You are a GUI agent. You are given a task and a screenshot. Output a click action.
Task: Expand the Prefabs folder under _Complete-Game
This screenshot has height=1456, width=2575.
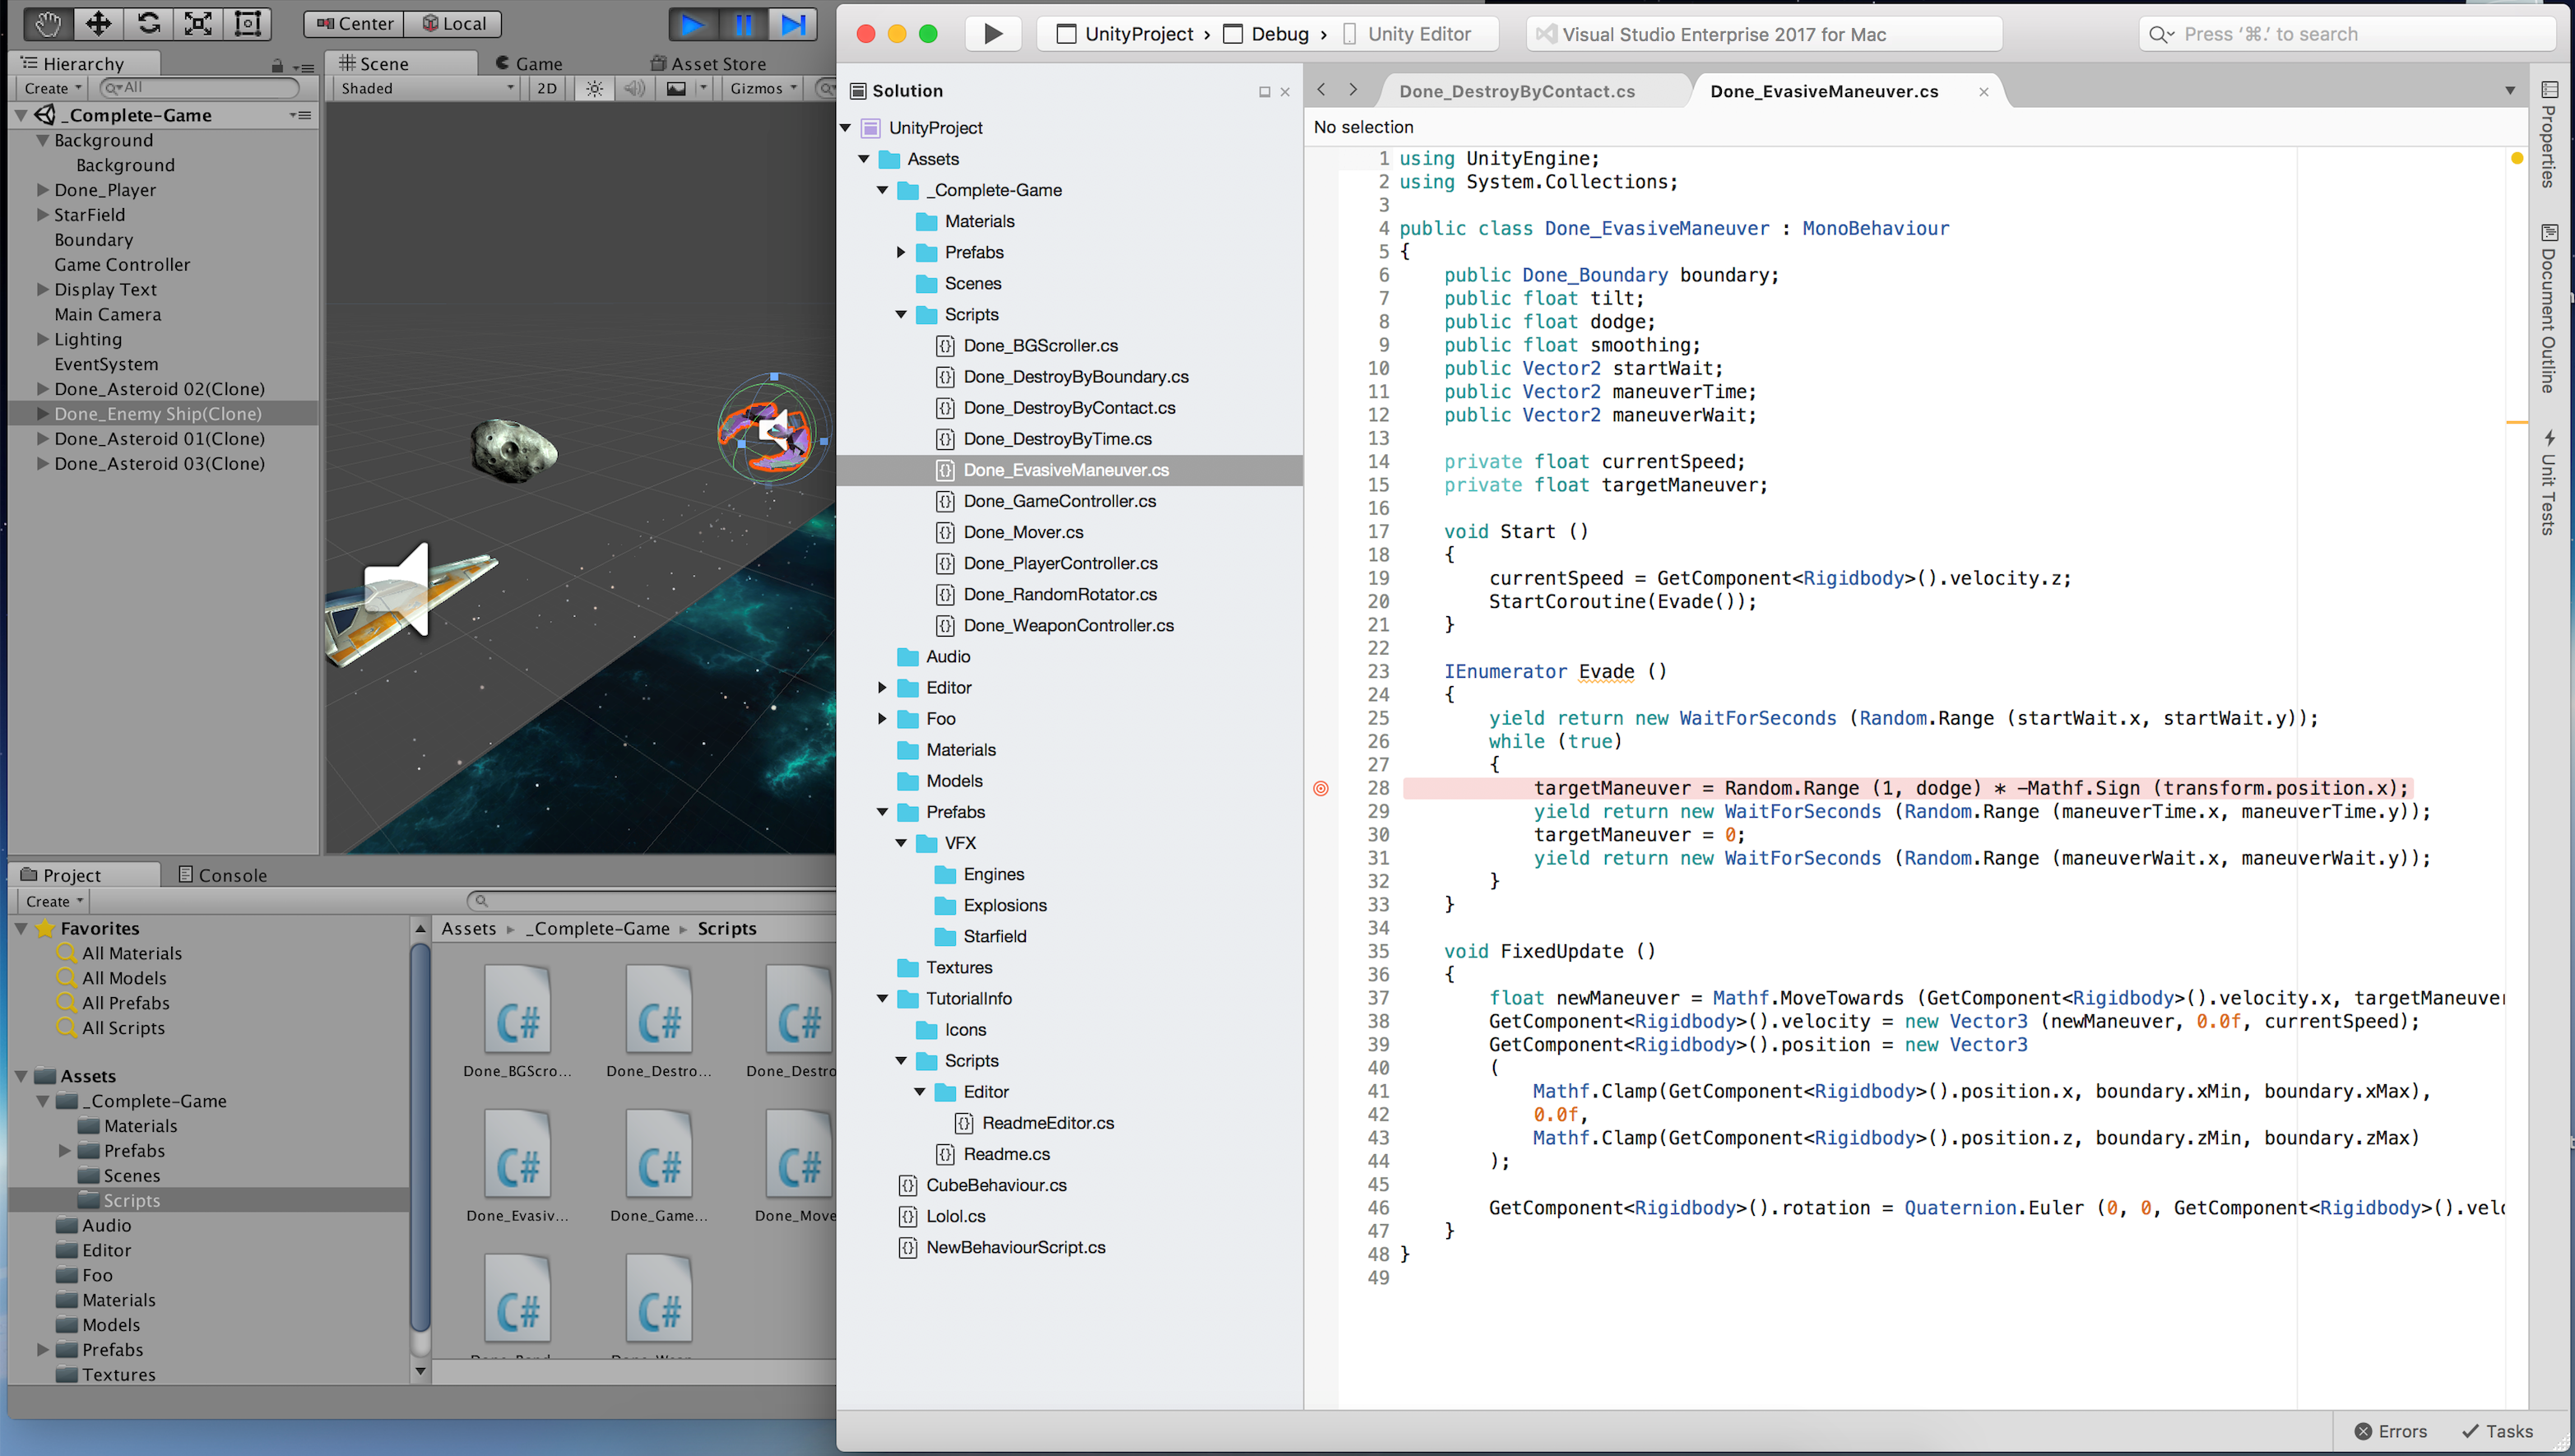coord(900,249)
